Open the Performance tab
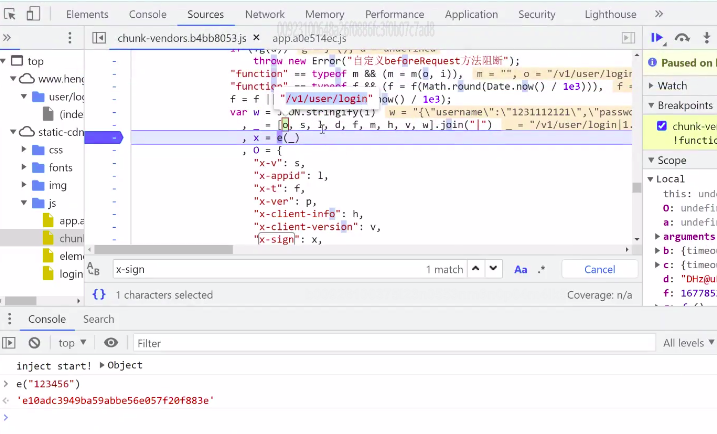Viewport: 717px width, 434px height. (395, 14)
